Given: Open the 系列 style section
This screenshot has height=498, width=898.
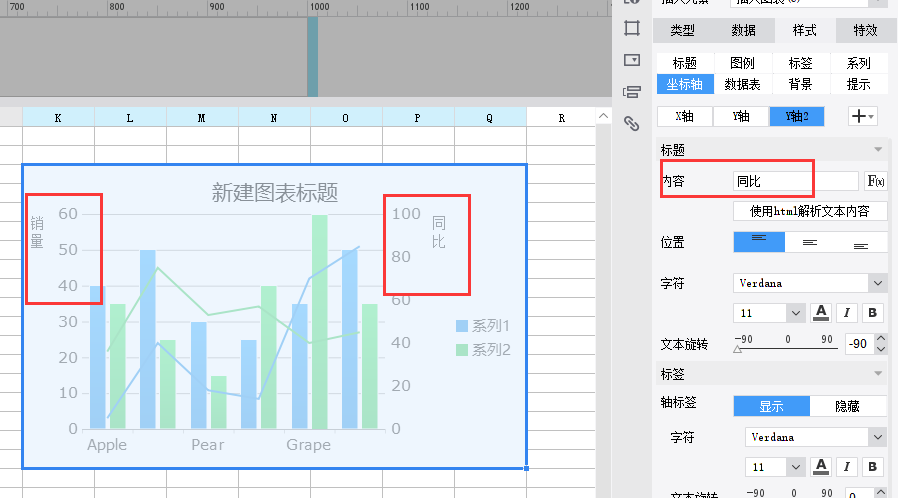Looking at the screenshot, I should tap(858, 63).
